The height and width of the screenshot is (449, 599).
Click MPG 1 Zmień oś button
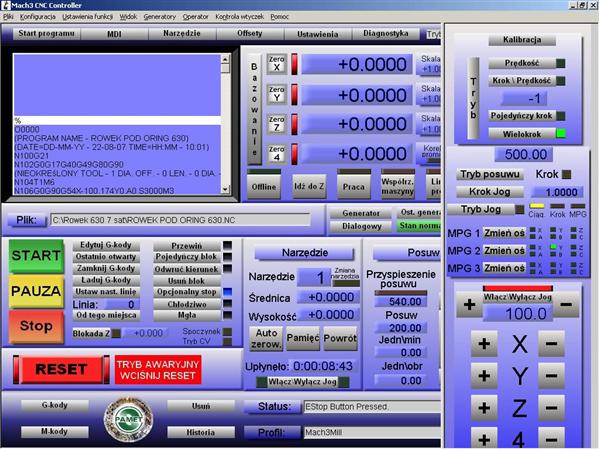[504, 233]
